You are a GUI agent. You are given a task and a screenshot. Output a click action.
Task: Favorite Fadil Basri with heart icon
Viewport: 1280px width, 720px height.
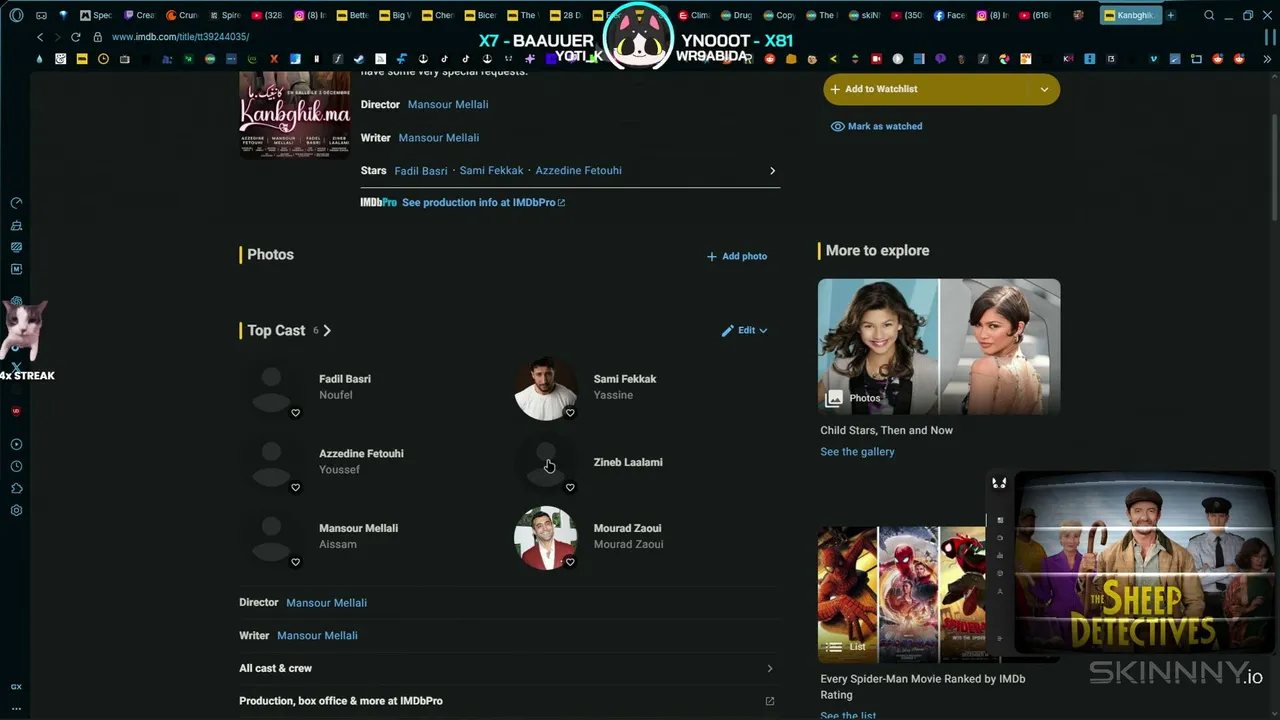click(295, 413)
